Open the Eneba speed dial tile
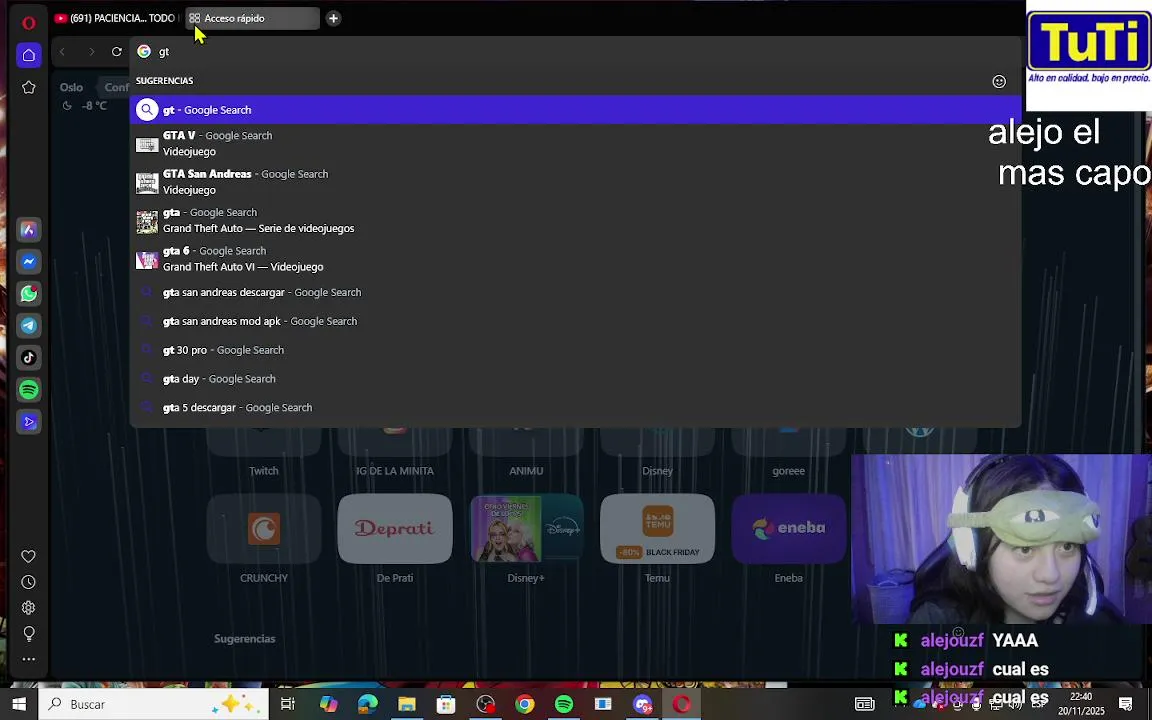Viewport: 1152px width, 720px height. (788, 528)
